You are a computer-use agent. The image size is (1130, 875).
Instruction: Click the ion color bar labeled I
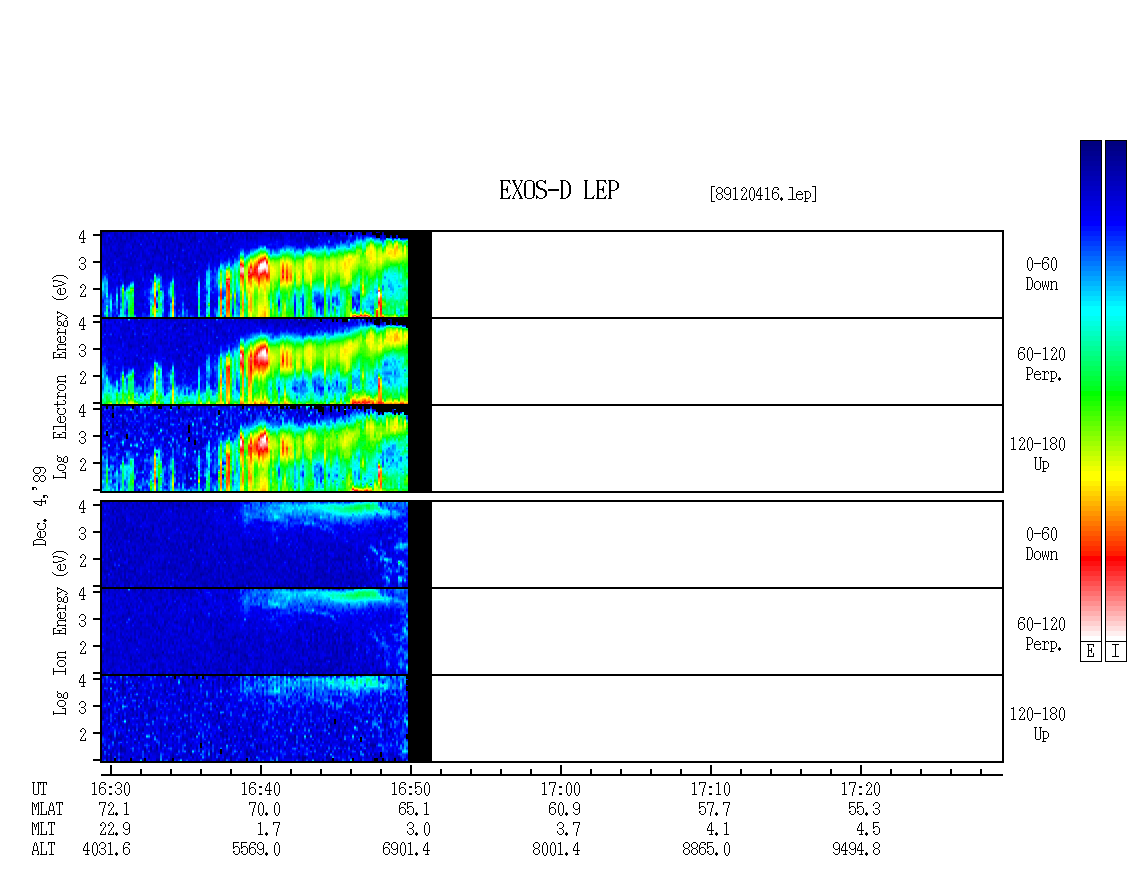(1116, 390)
